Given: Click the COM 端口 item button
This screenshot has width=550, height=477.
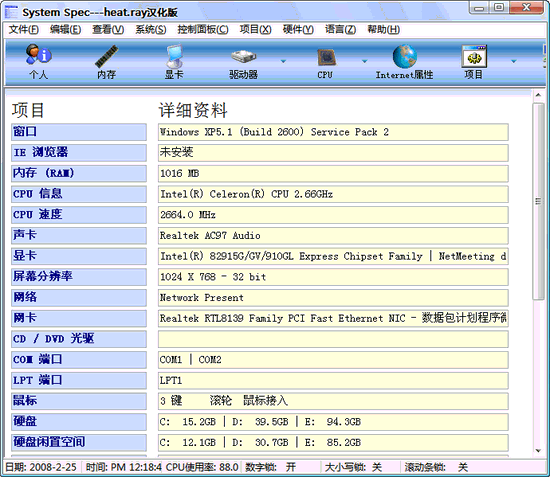Looking at the screenshot, I should (x=79, y=360).
